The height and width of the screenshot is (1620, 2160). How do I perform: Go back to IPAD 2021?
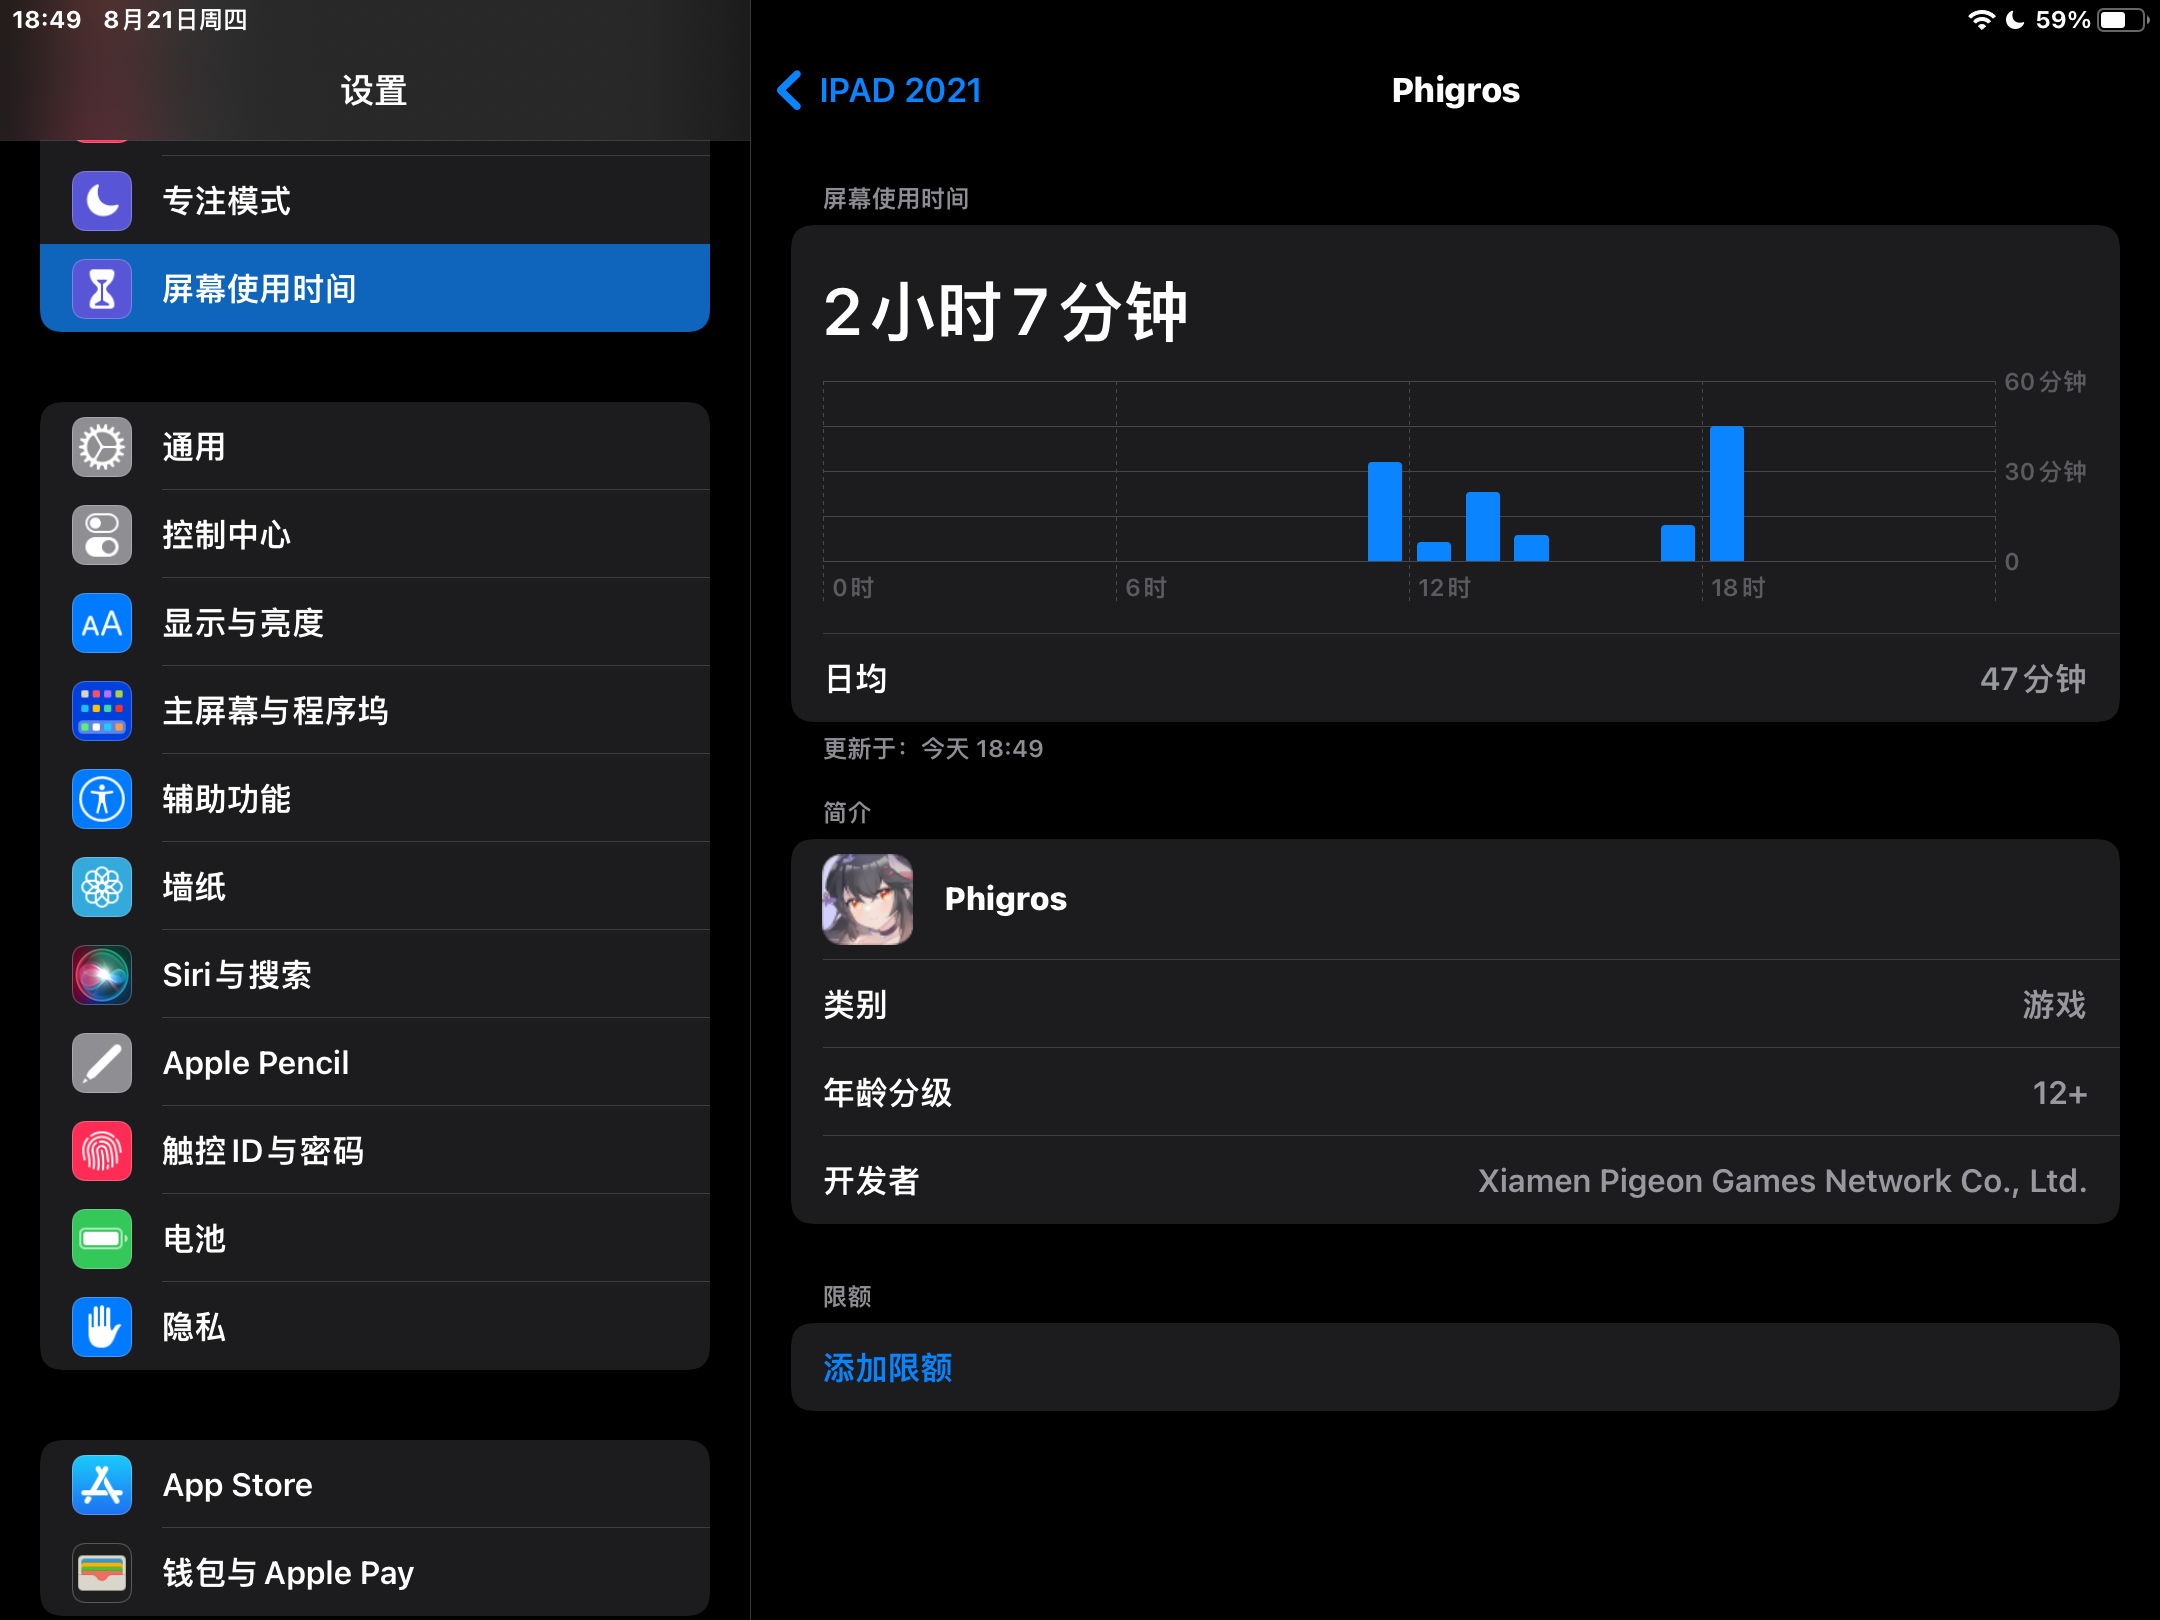[x=880, y=90]
